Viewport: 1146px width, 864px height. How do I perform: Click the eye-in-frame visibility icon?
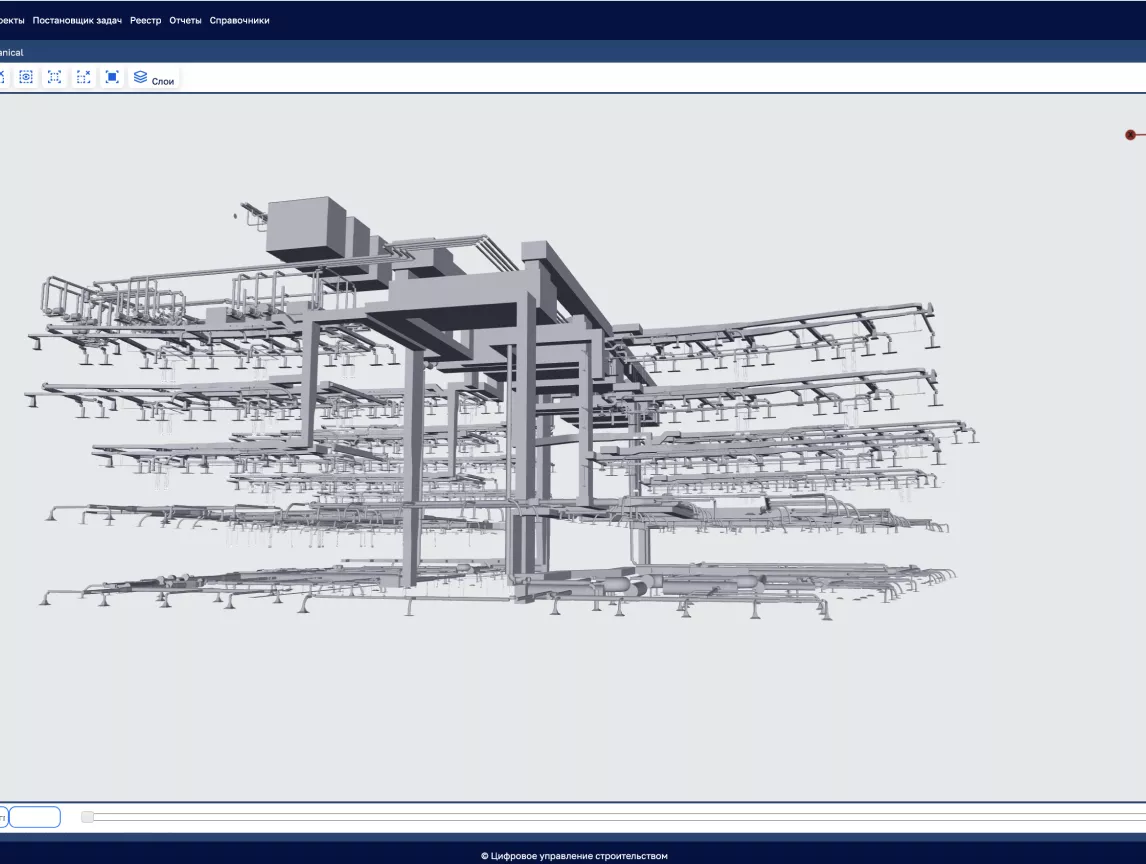point(26,77)
